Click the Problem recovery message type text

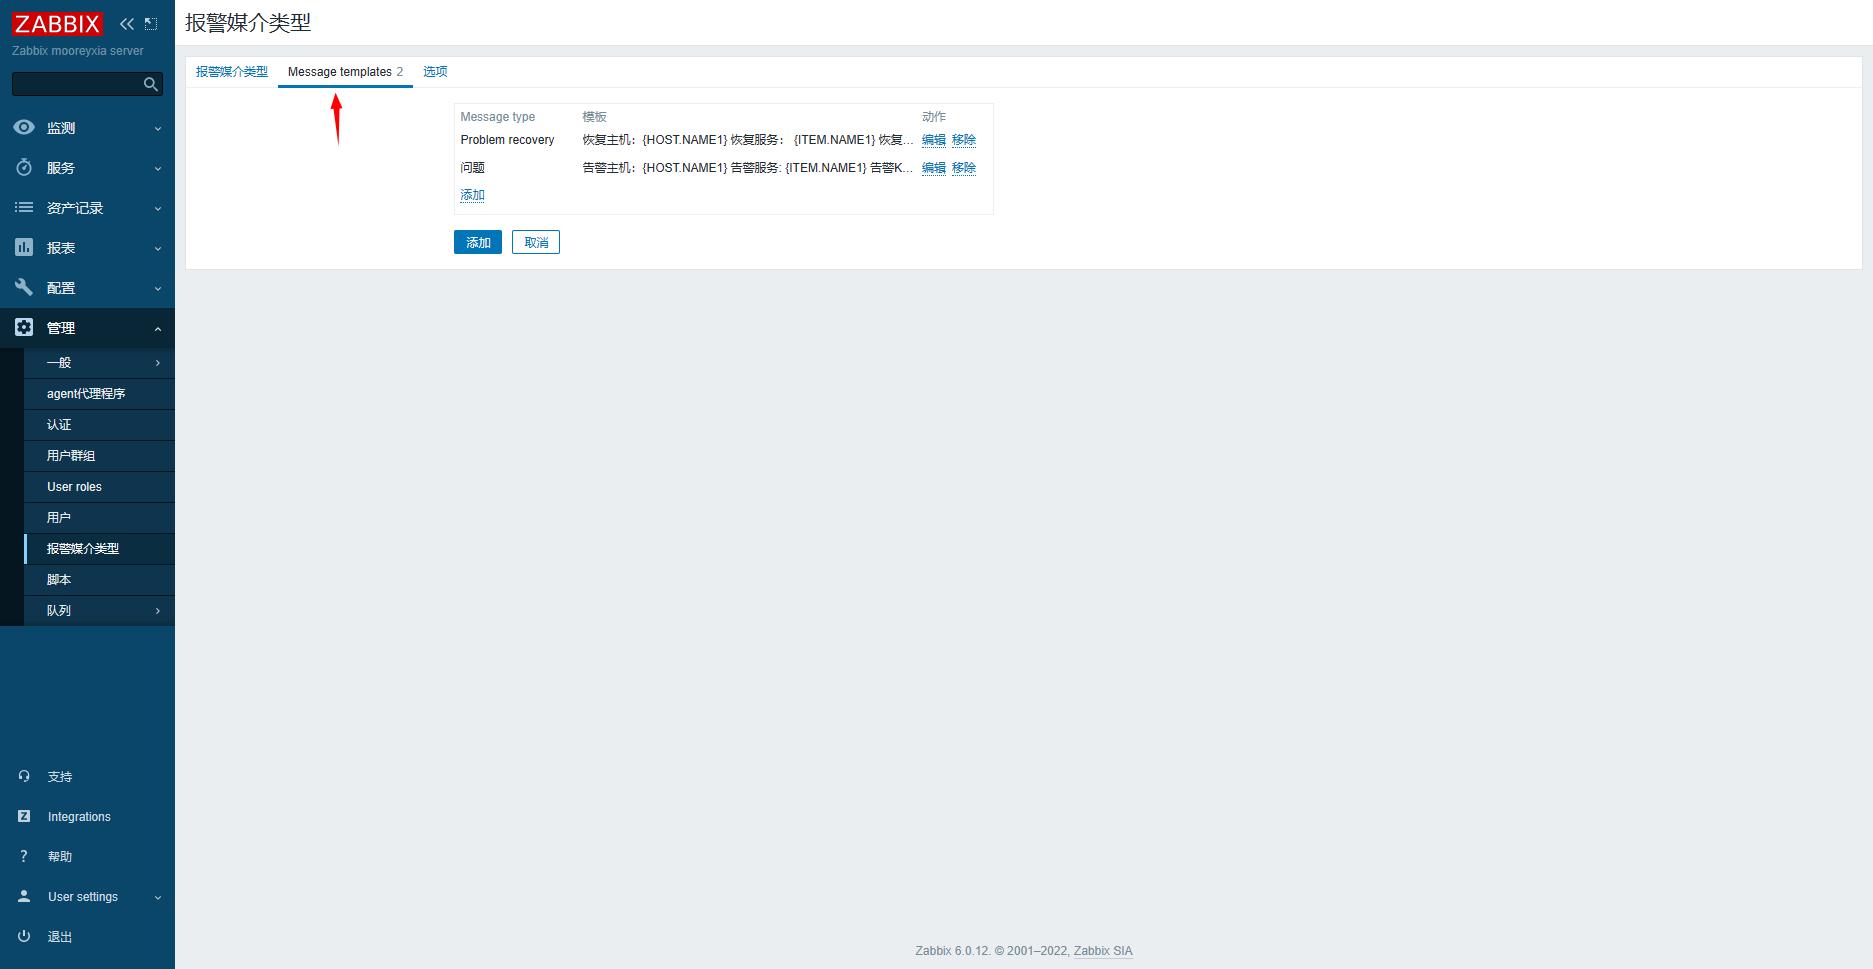pos(507,140)
